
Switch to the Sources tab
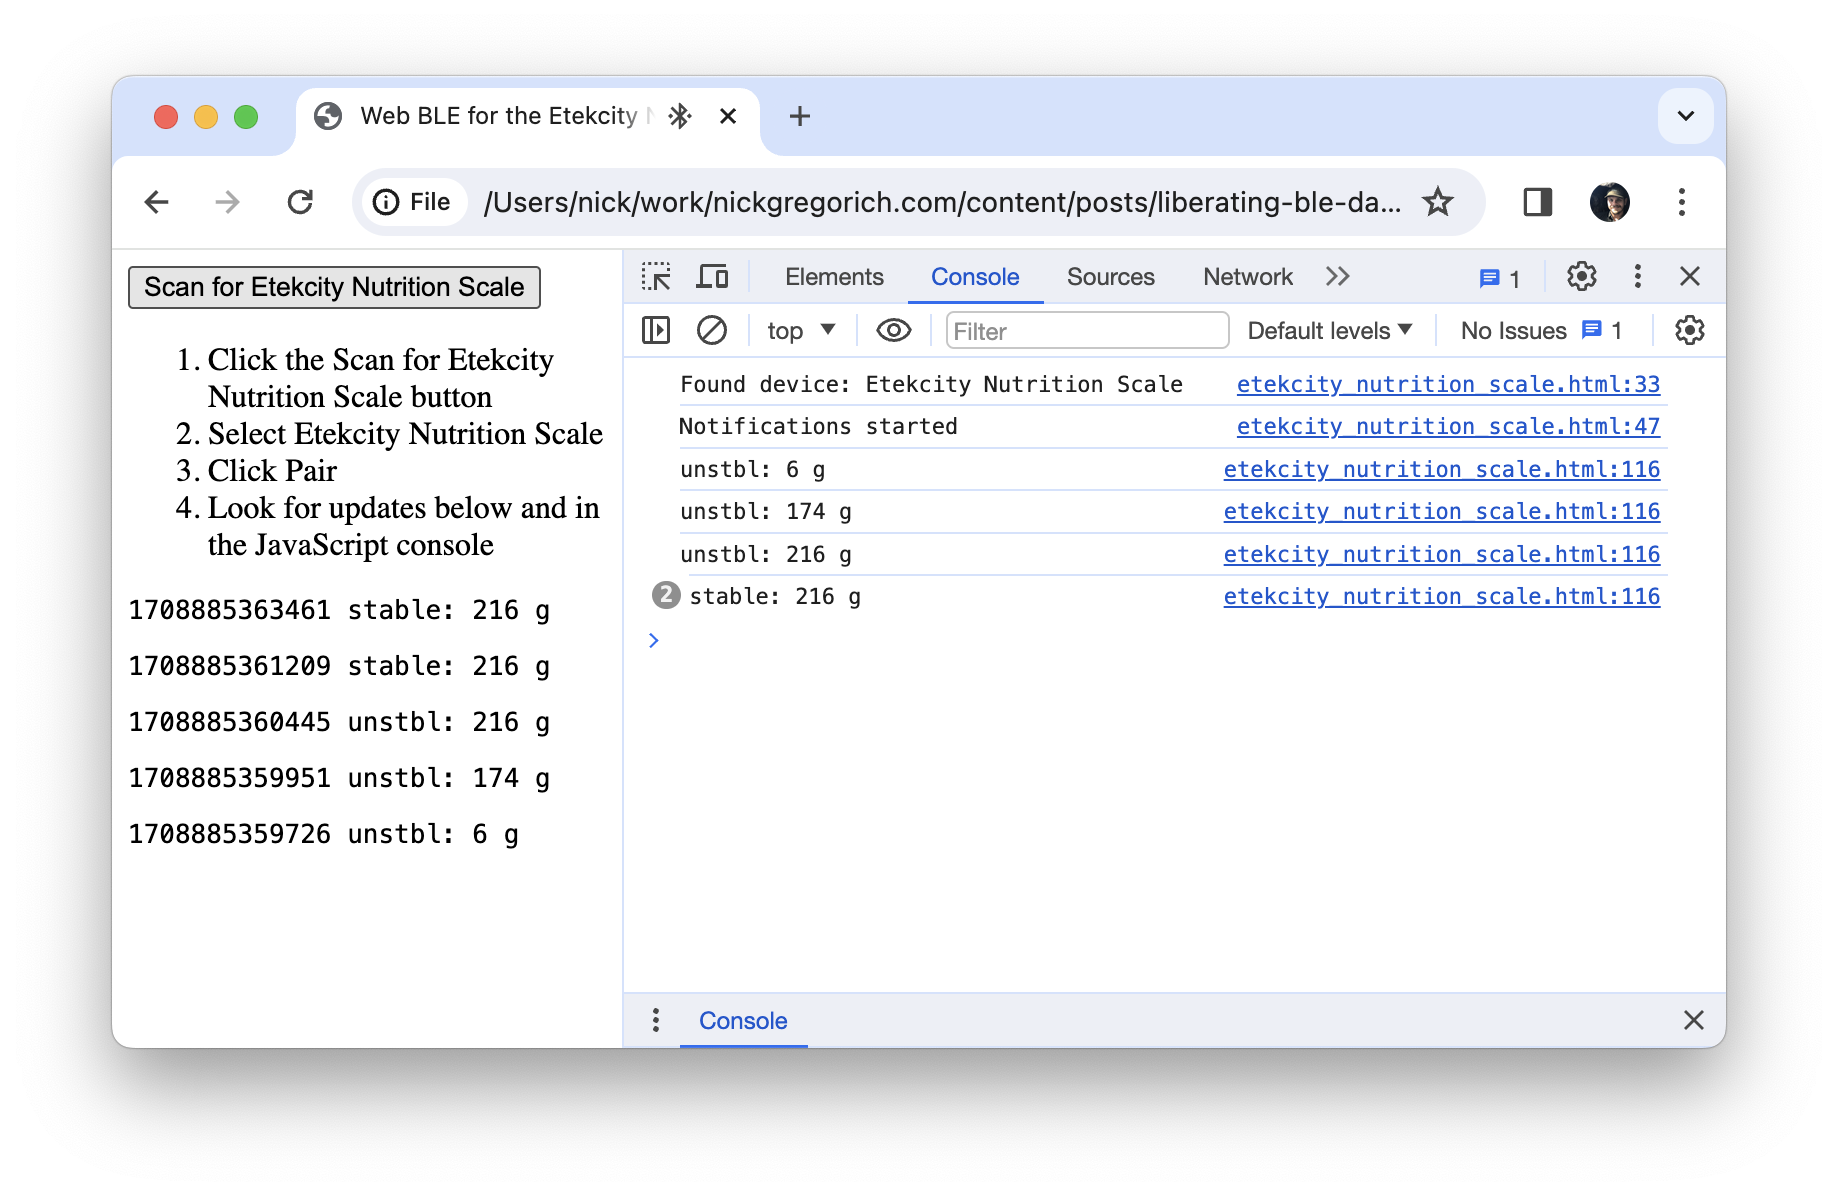coord(1110,277)
